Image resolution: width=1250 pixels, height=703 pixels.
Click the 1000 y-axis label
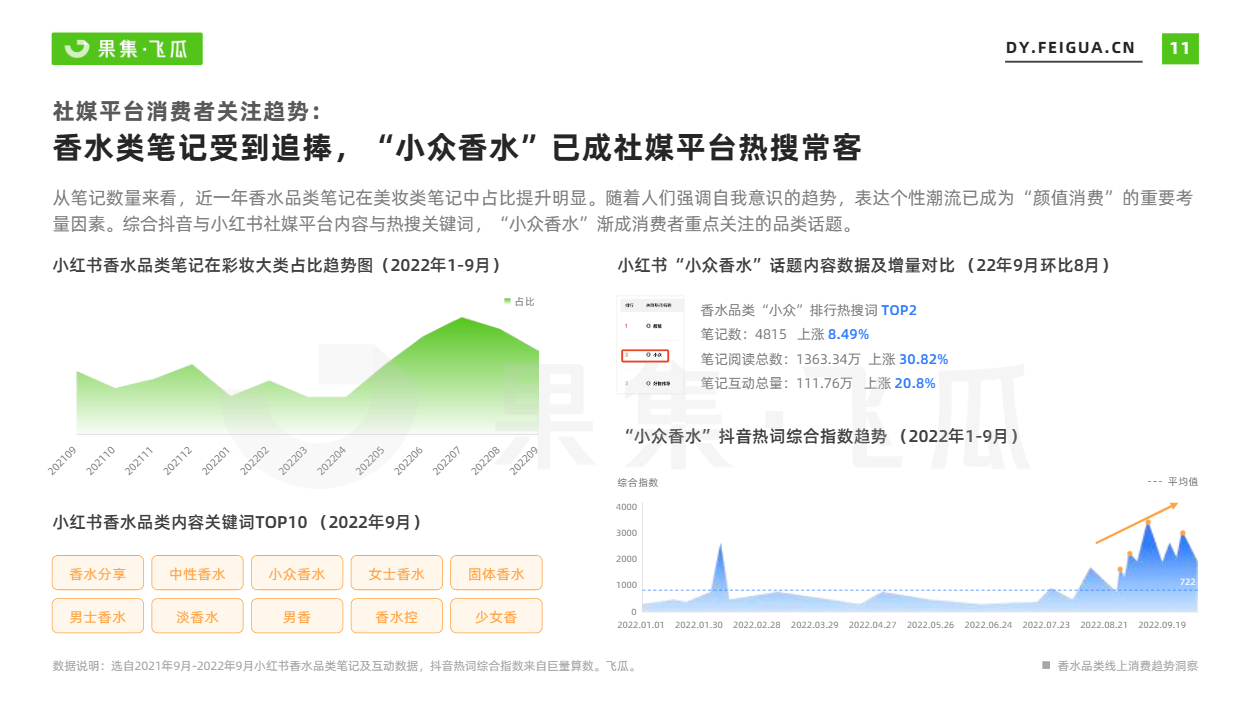click(626, 585)
